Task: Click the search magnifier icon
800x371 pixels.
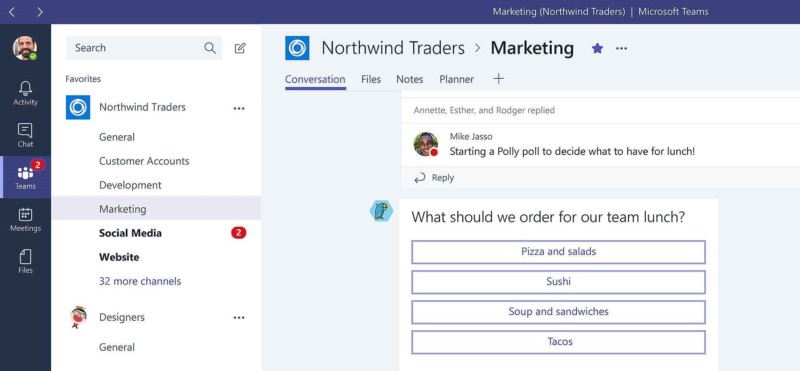Action: [x=210, y=48]
